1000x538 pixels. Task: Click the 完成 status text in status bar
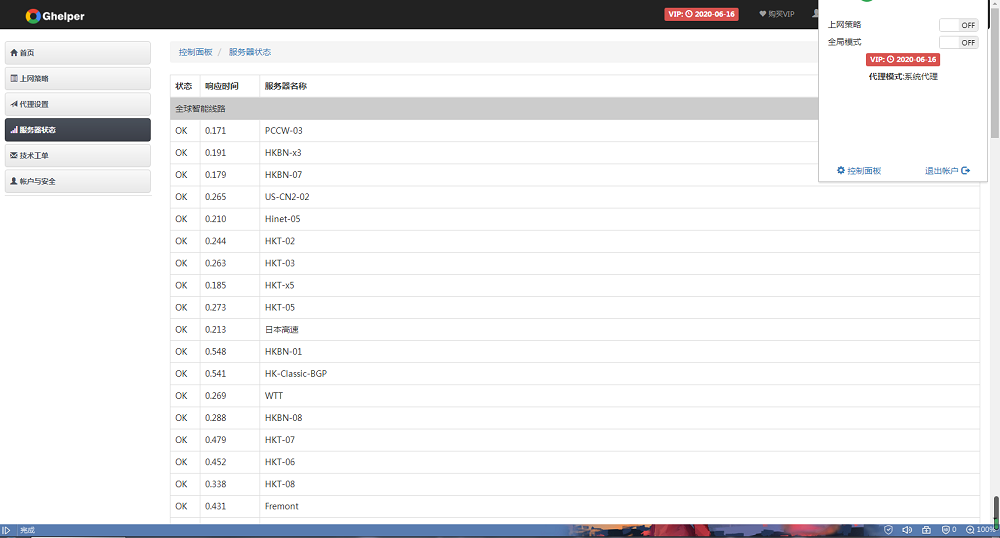pos(27,530)
